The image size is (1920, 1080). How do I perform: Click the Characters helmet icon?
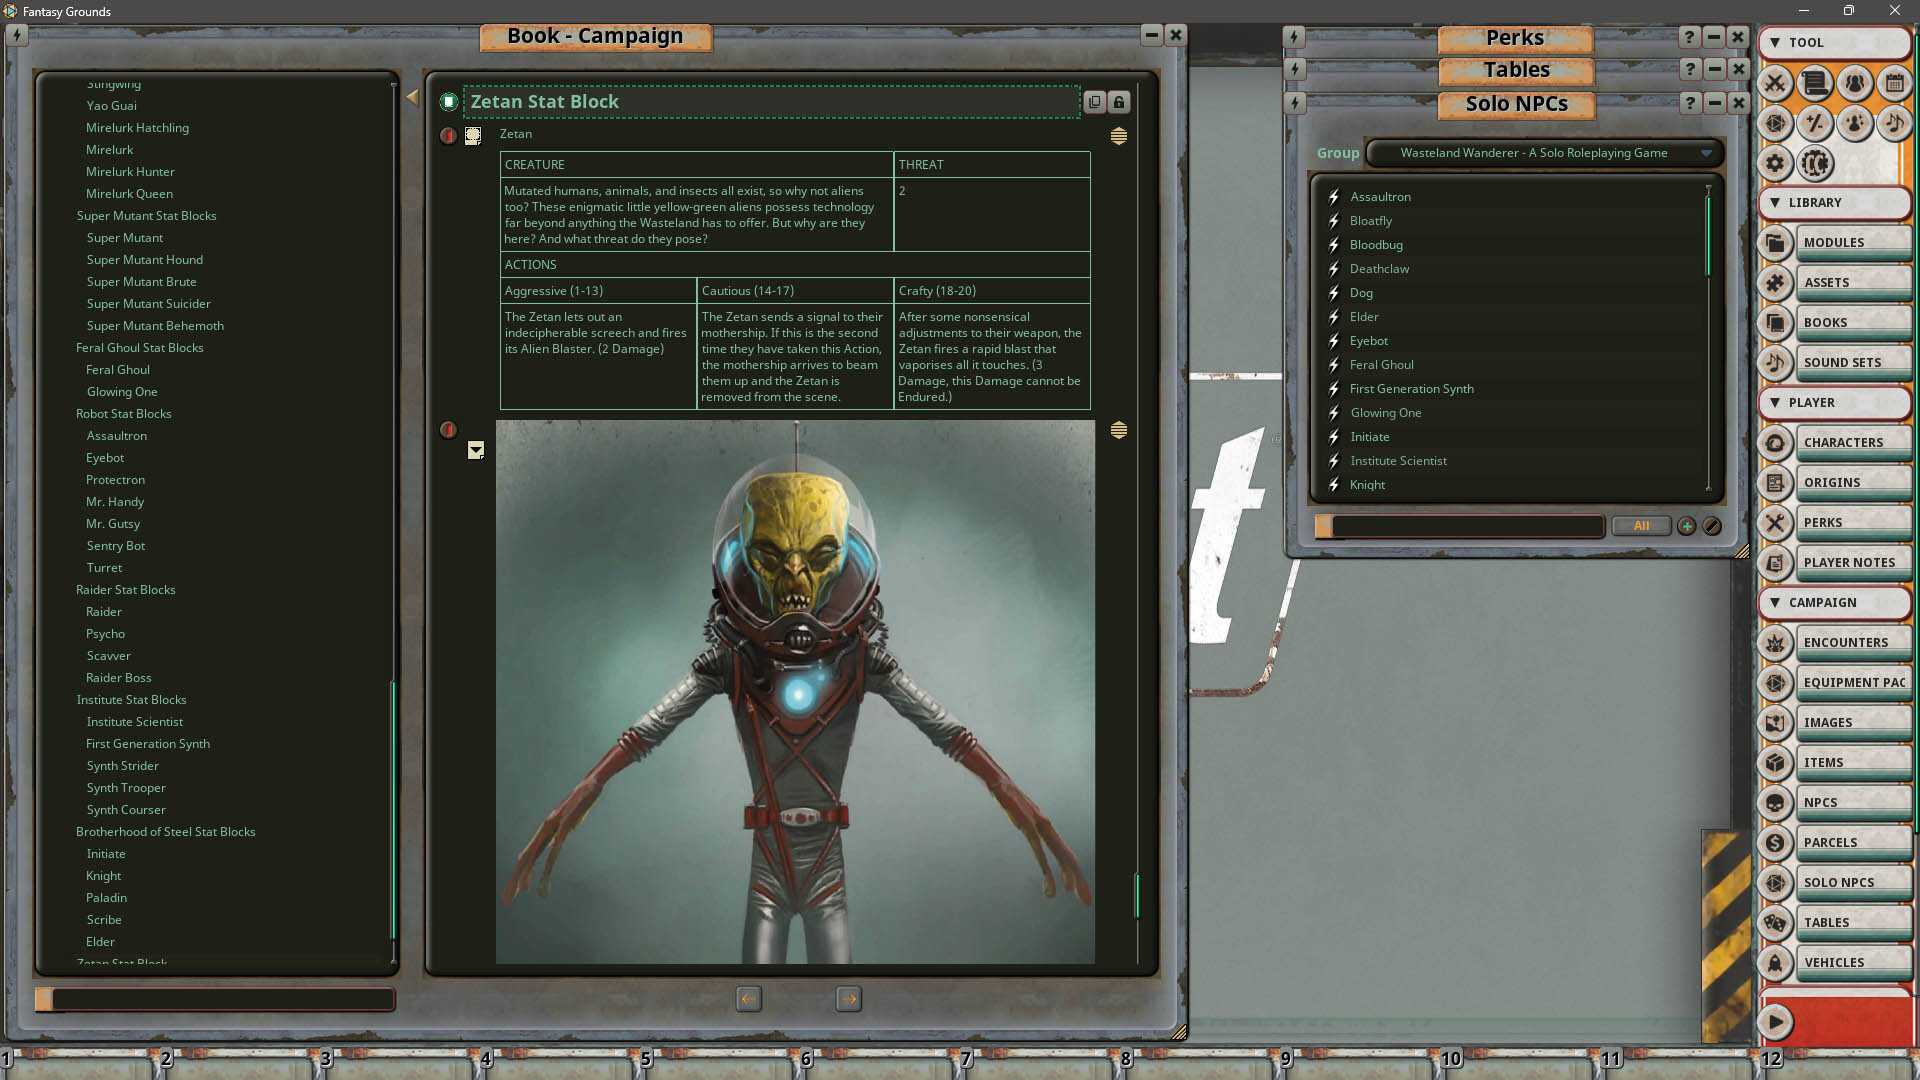[x=1775, y=443]
